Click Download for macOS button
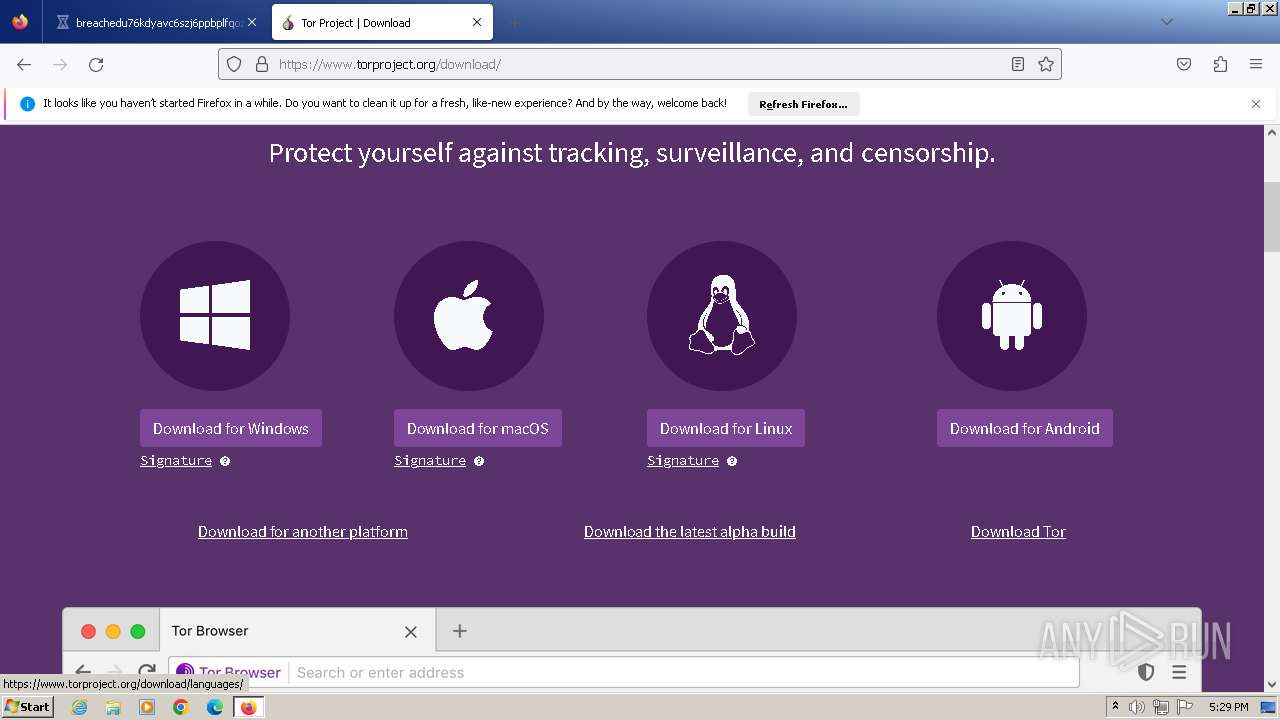Image resolution: width=1280 pixels, height=720 pixels. [x=478, y=428]
